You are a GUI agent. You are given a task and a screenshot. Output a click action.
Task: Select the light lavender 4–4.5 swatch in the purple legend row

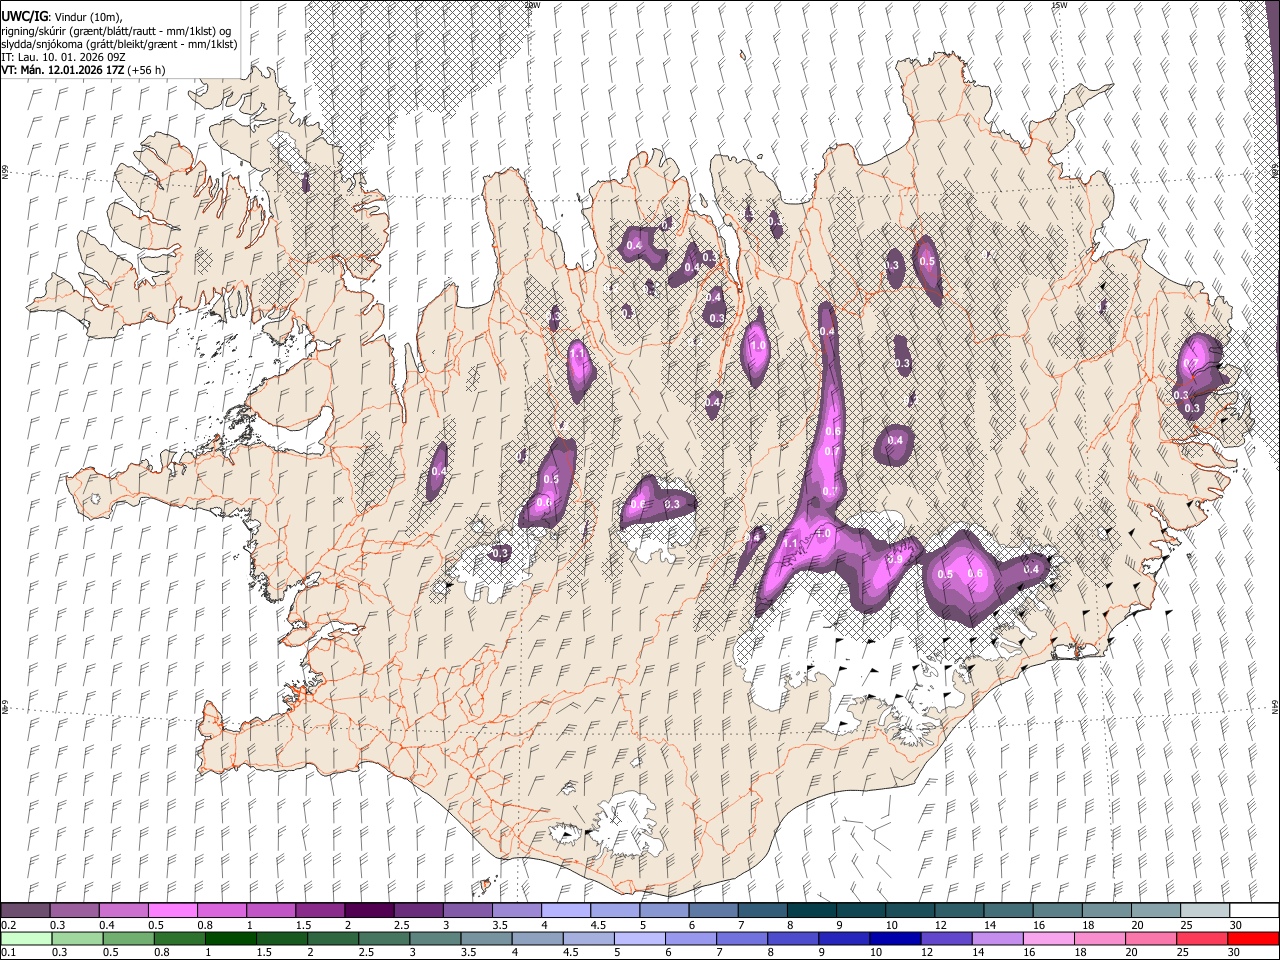tap(566, 910)
